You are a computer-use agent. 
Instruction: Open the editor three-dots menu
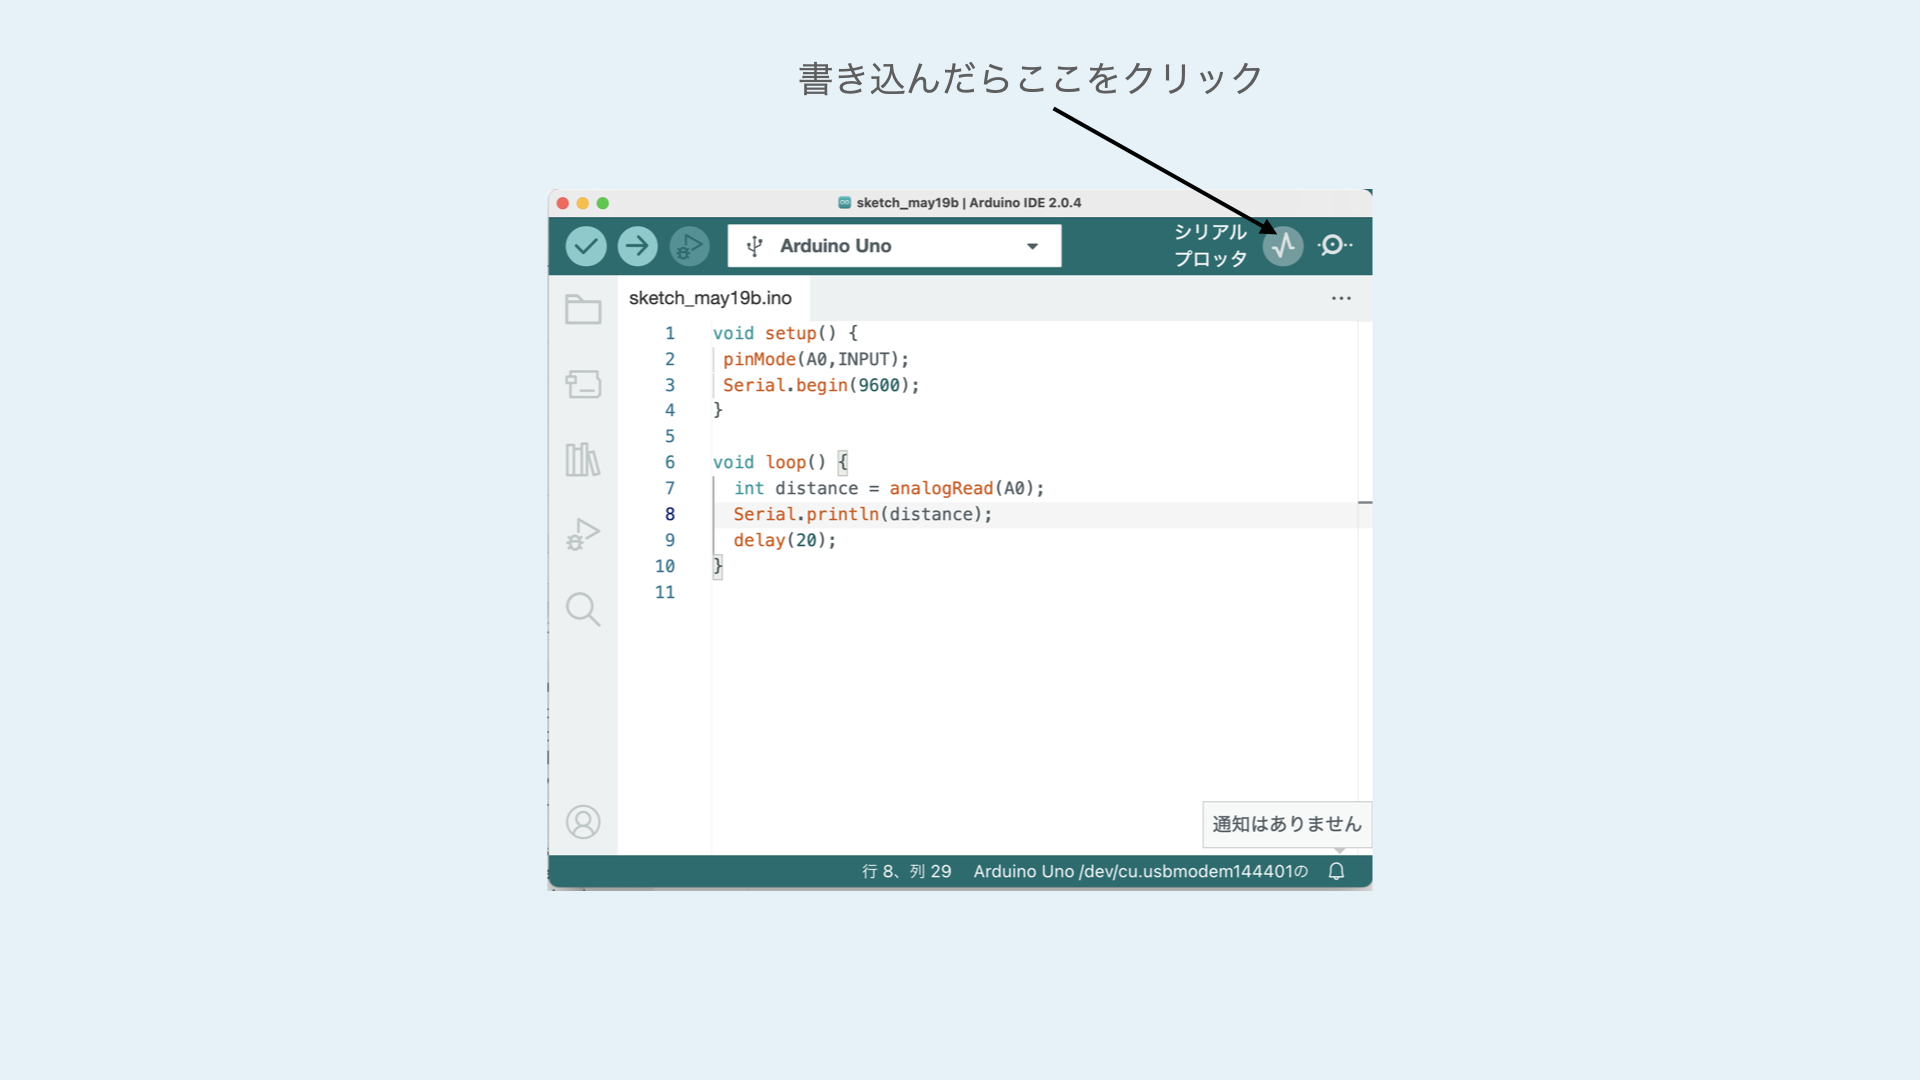pos(1341,299)
